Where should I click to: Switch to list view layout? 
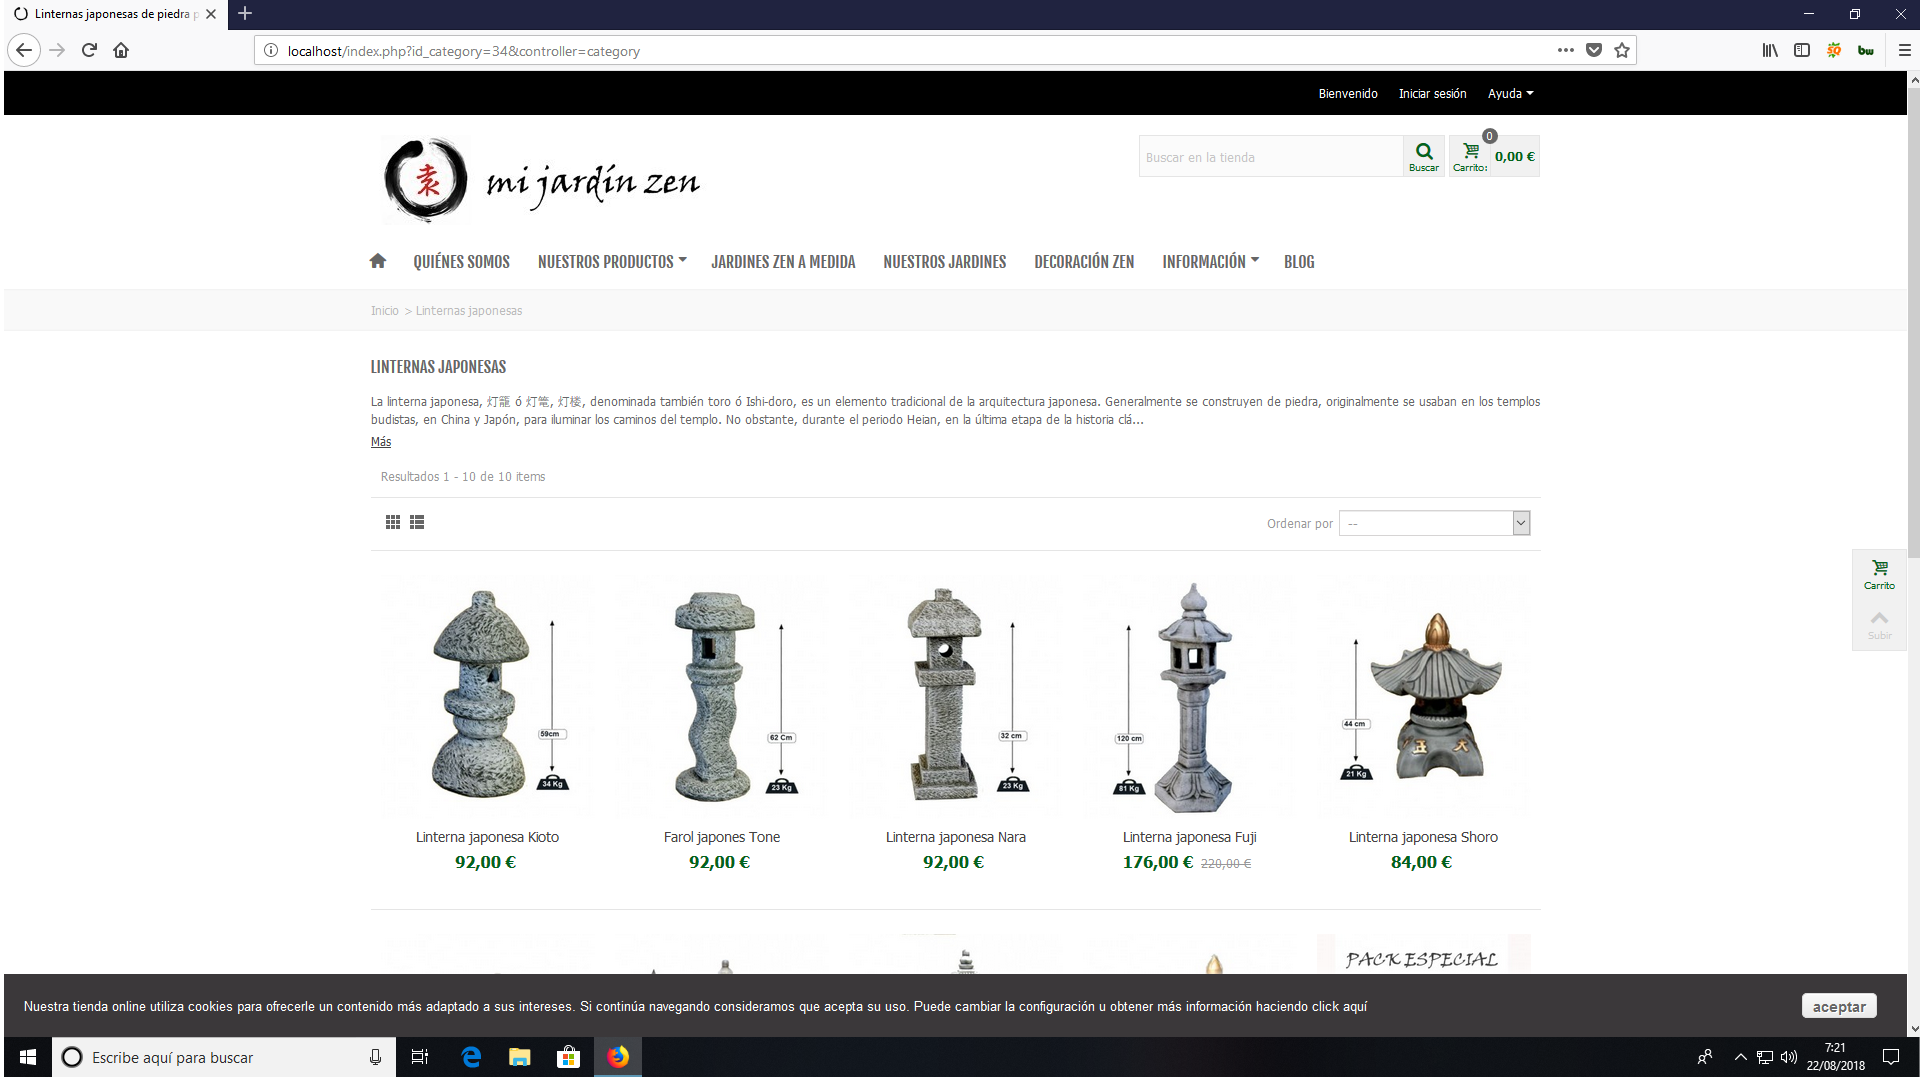coord(417,522)
